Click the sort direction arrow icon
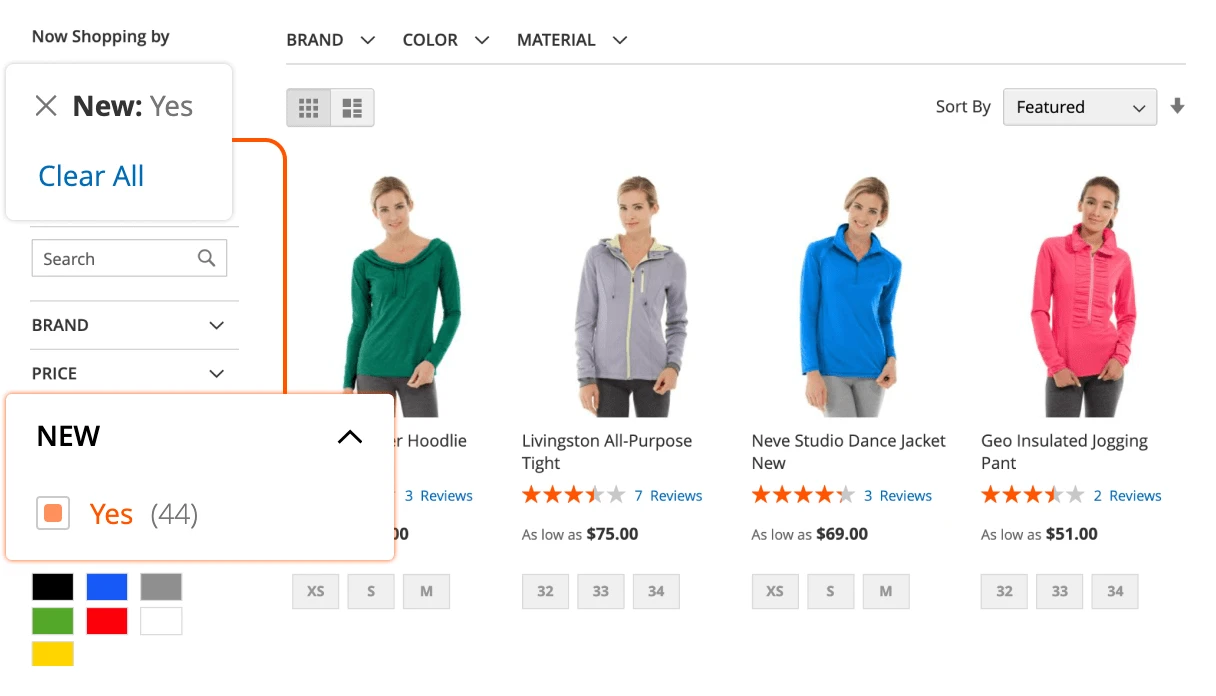 [x=1177, y=107]
